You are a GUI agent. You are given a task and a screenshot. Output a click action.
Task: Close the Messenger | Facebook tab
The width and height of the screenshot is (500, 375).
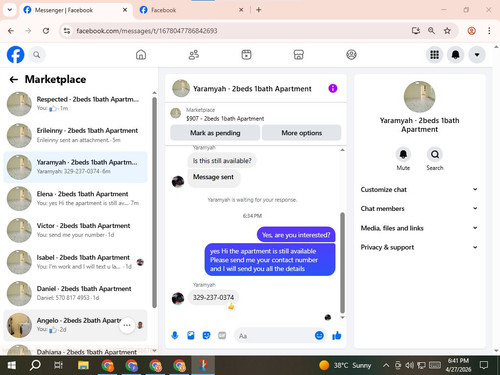[x=125, y=10]
